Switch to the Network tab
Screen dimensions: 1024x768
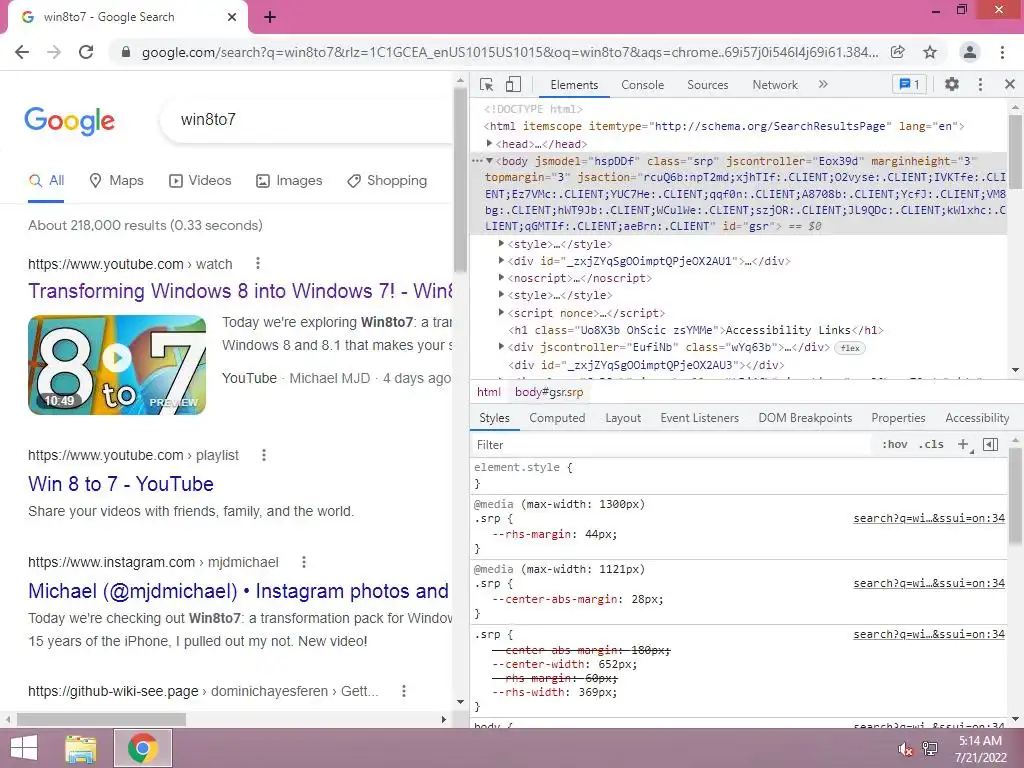(x=775, y=85)
